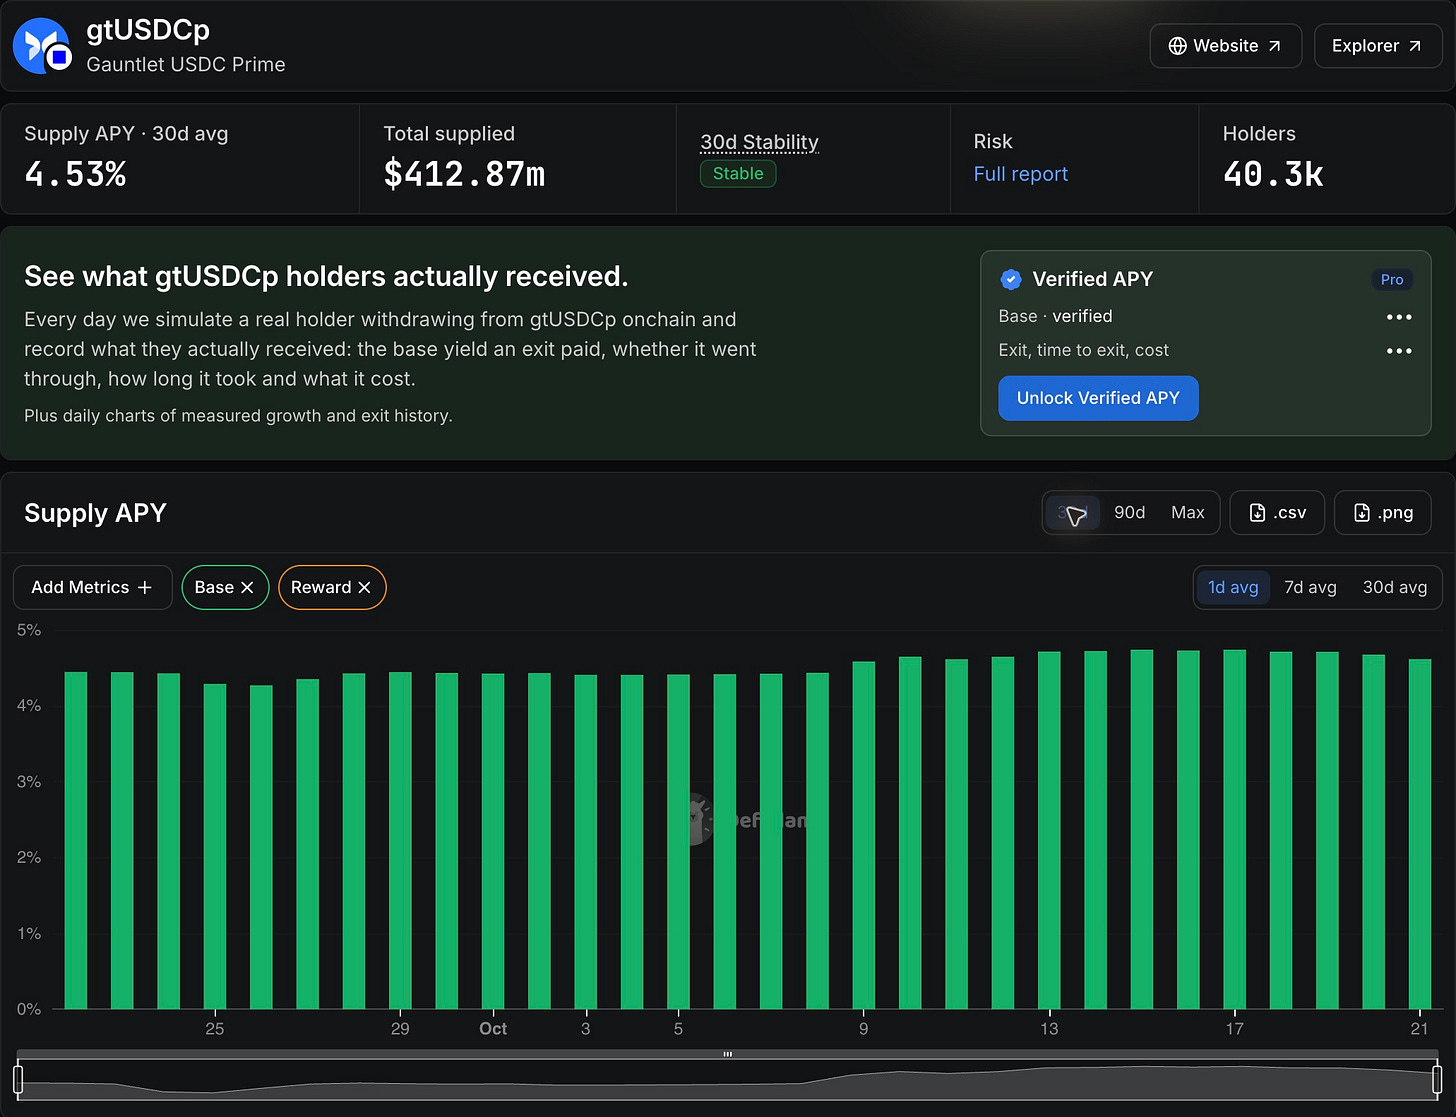
Task: Click the 30d Stability label
Action: (759, 142)
